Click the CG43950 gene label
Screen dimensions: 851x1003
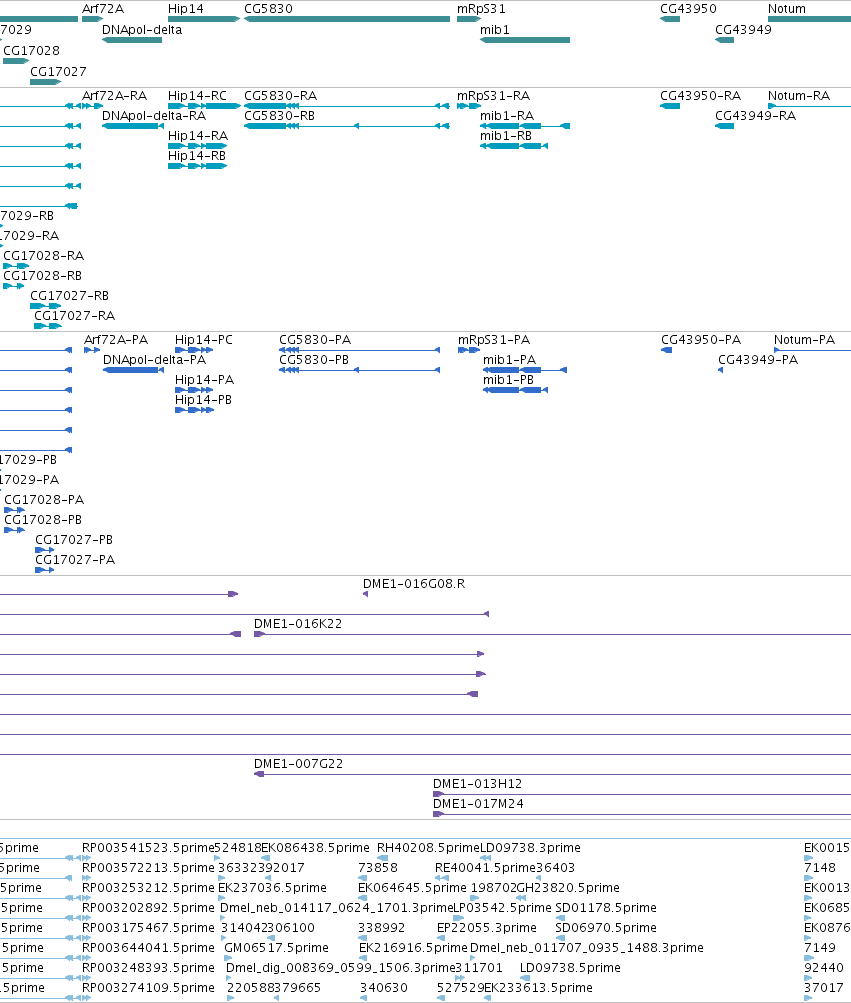[688, 9]
